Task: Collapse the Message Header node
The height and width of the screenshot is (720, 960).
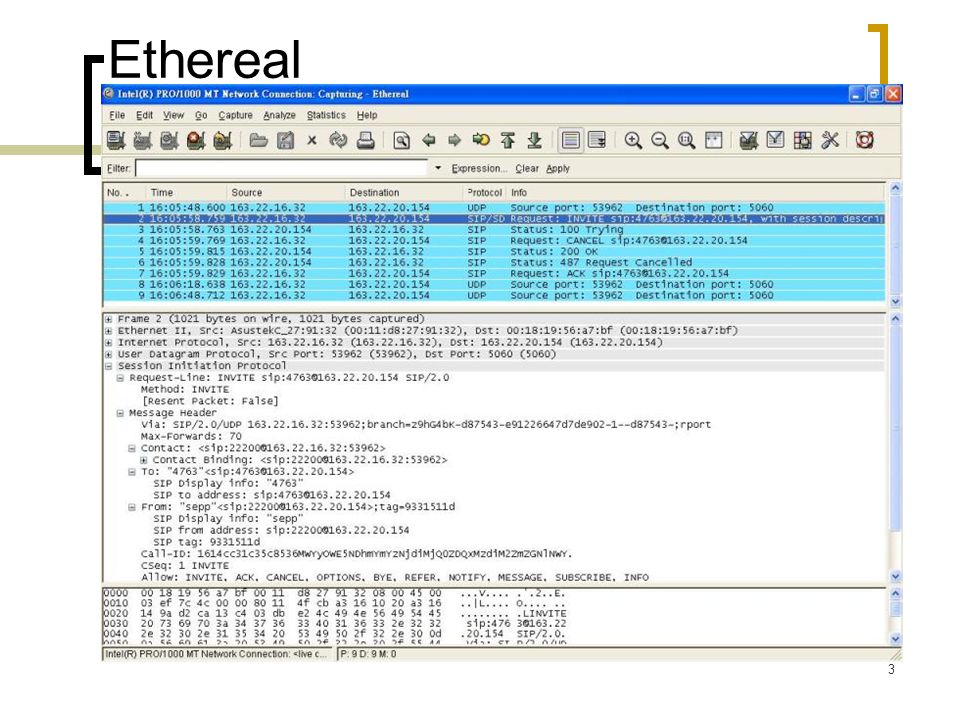Action: tap(121, 413)
